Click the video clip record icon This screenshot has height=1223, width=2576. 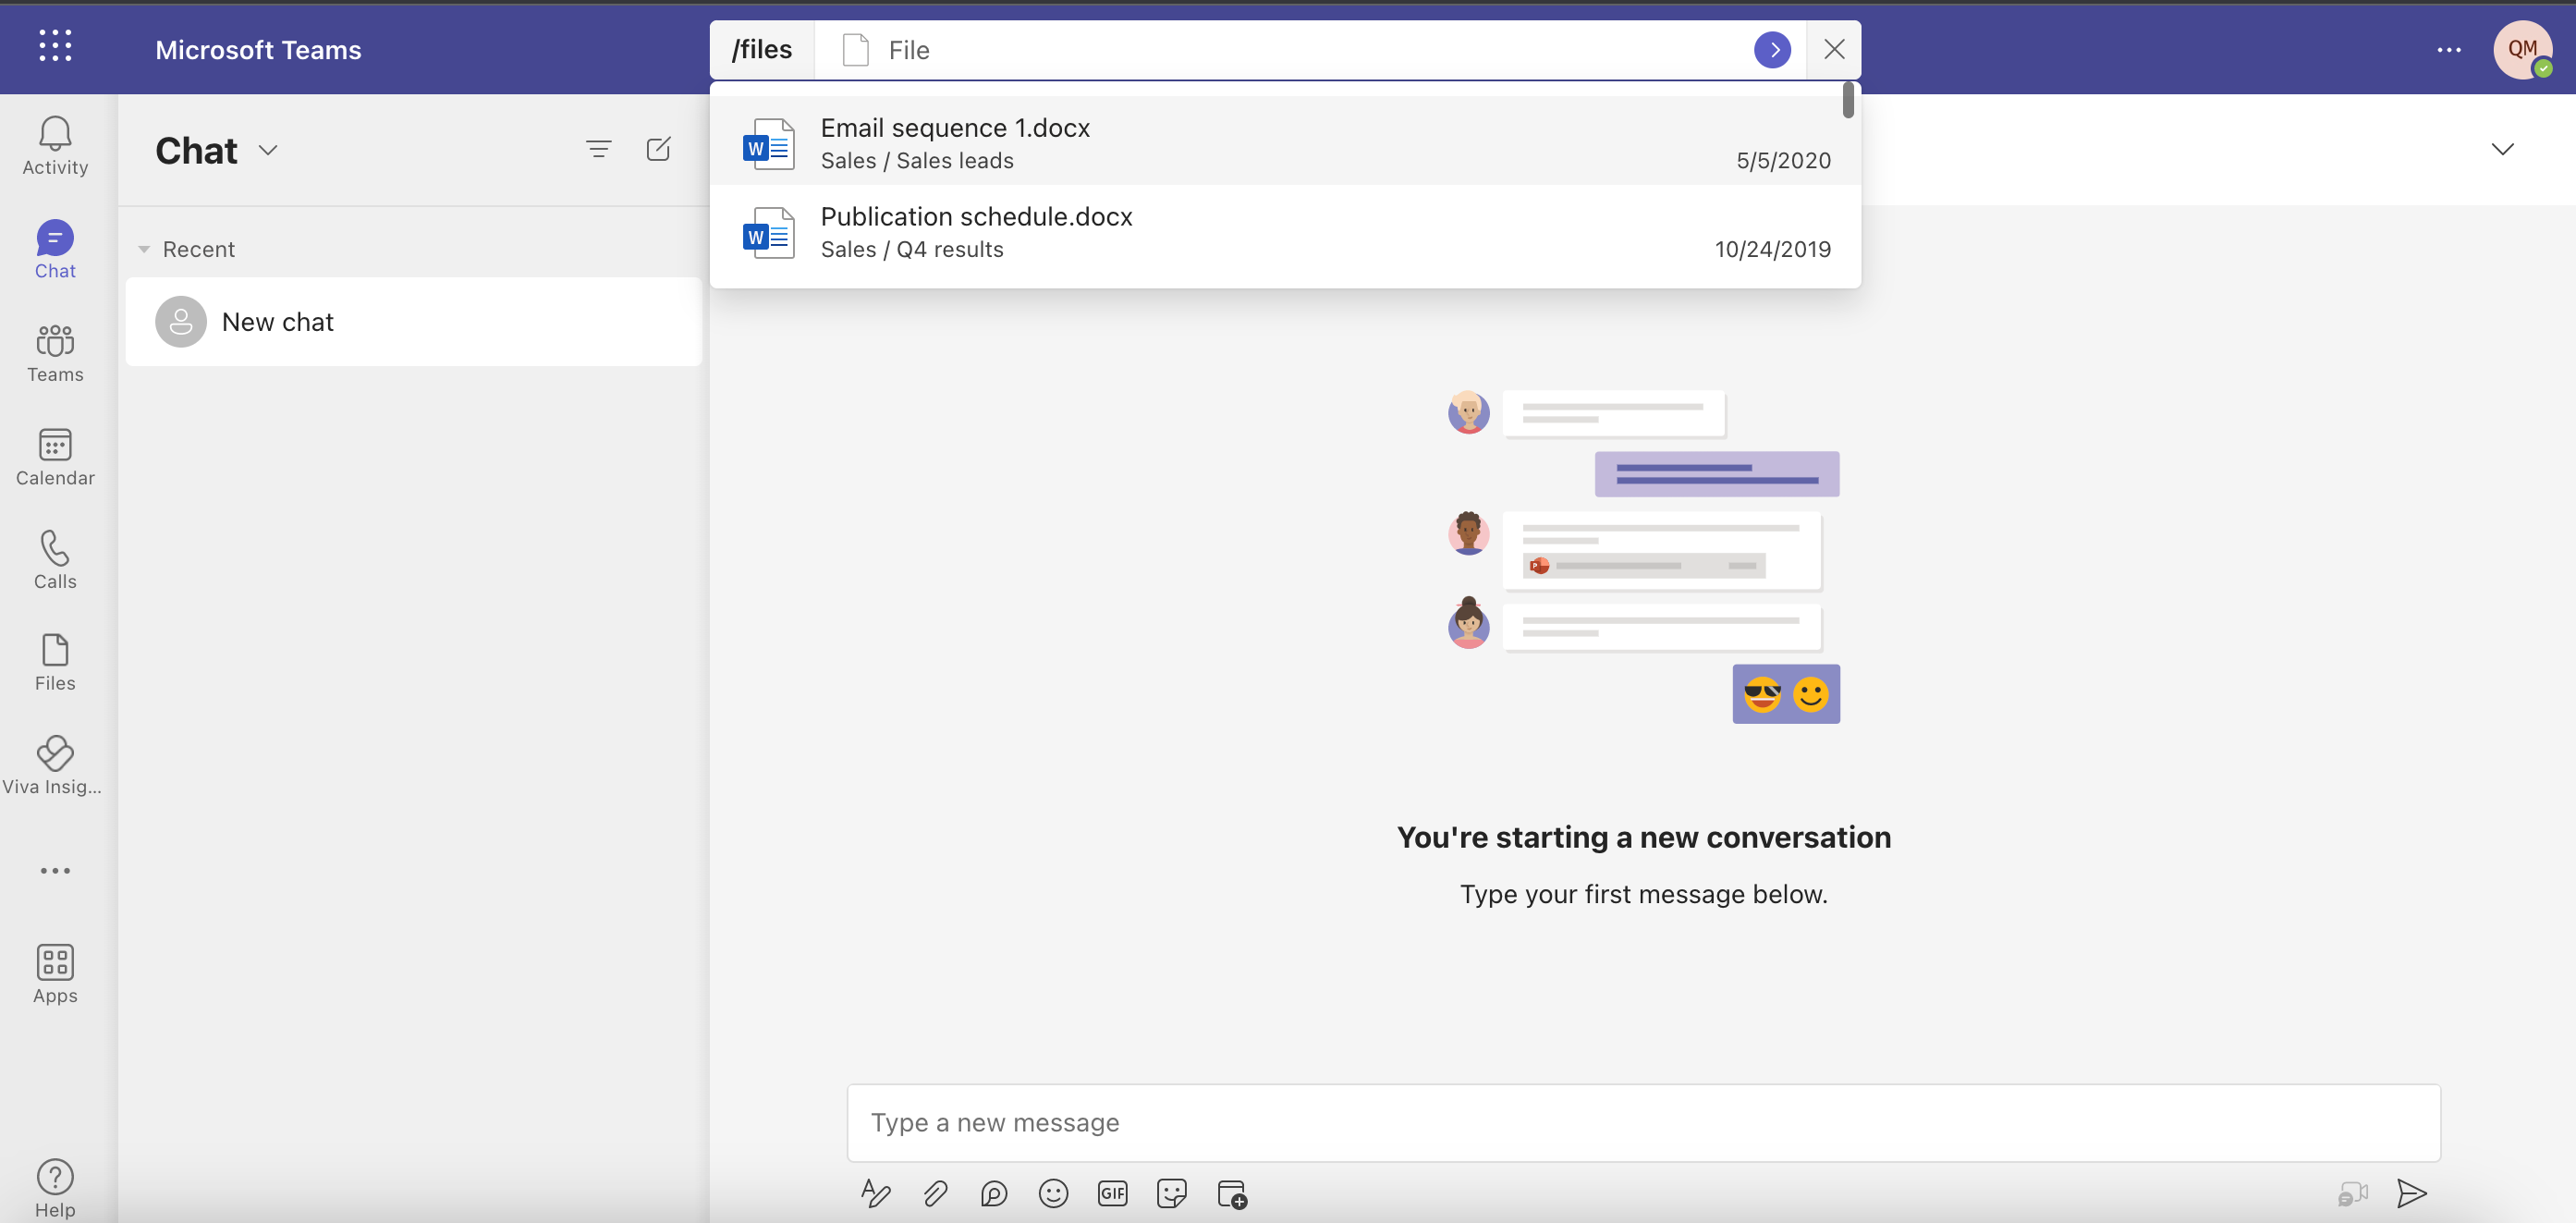click(x=2353, y=1193)
